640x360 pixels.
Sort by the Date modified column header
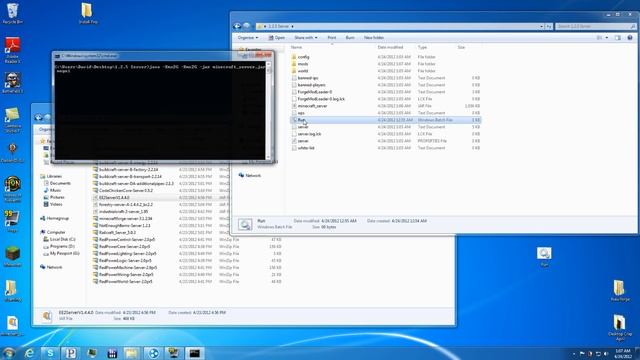coord(390,47)
